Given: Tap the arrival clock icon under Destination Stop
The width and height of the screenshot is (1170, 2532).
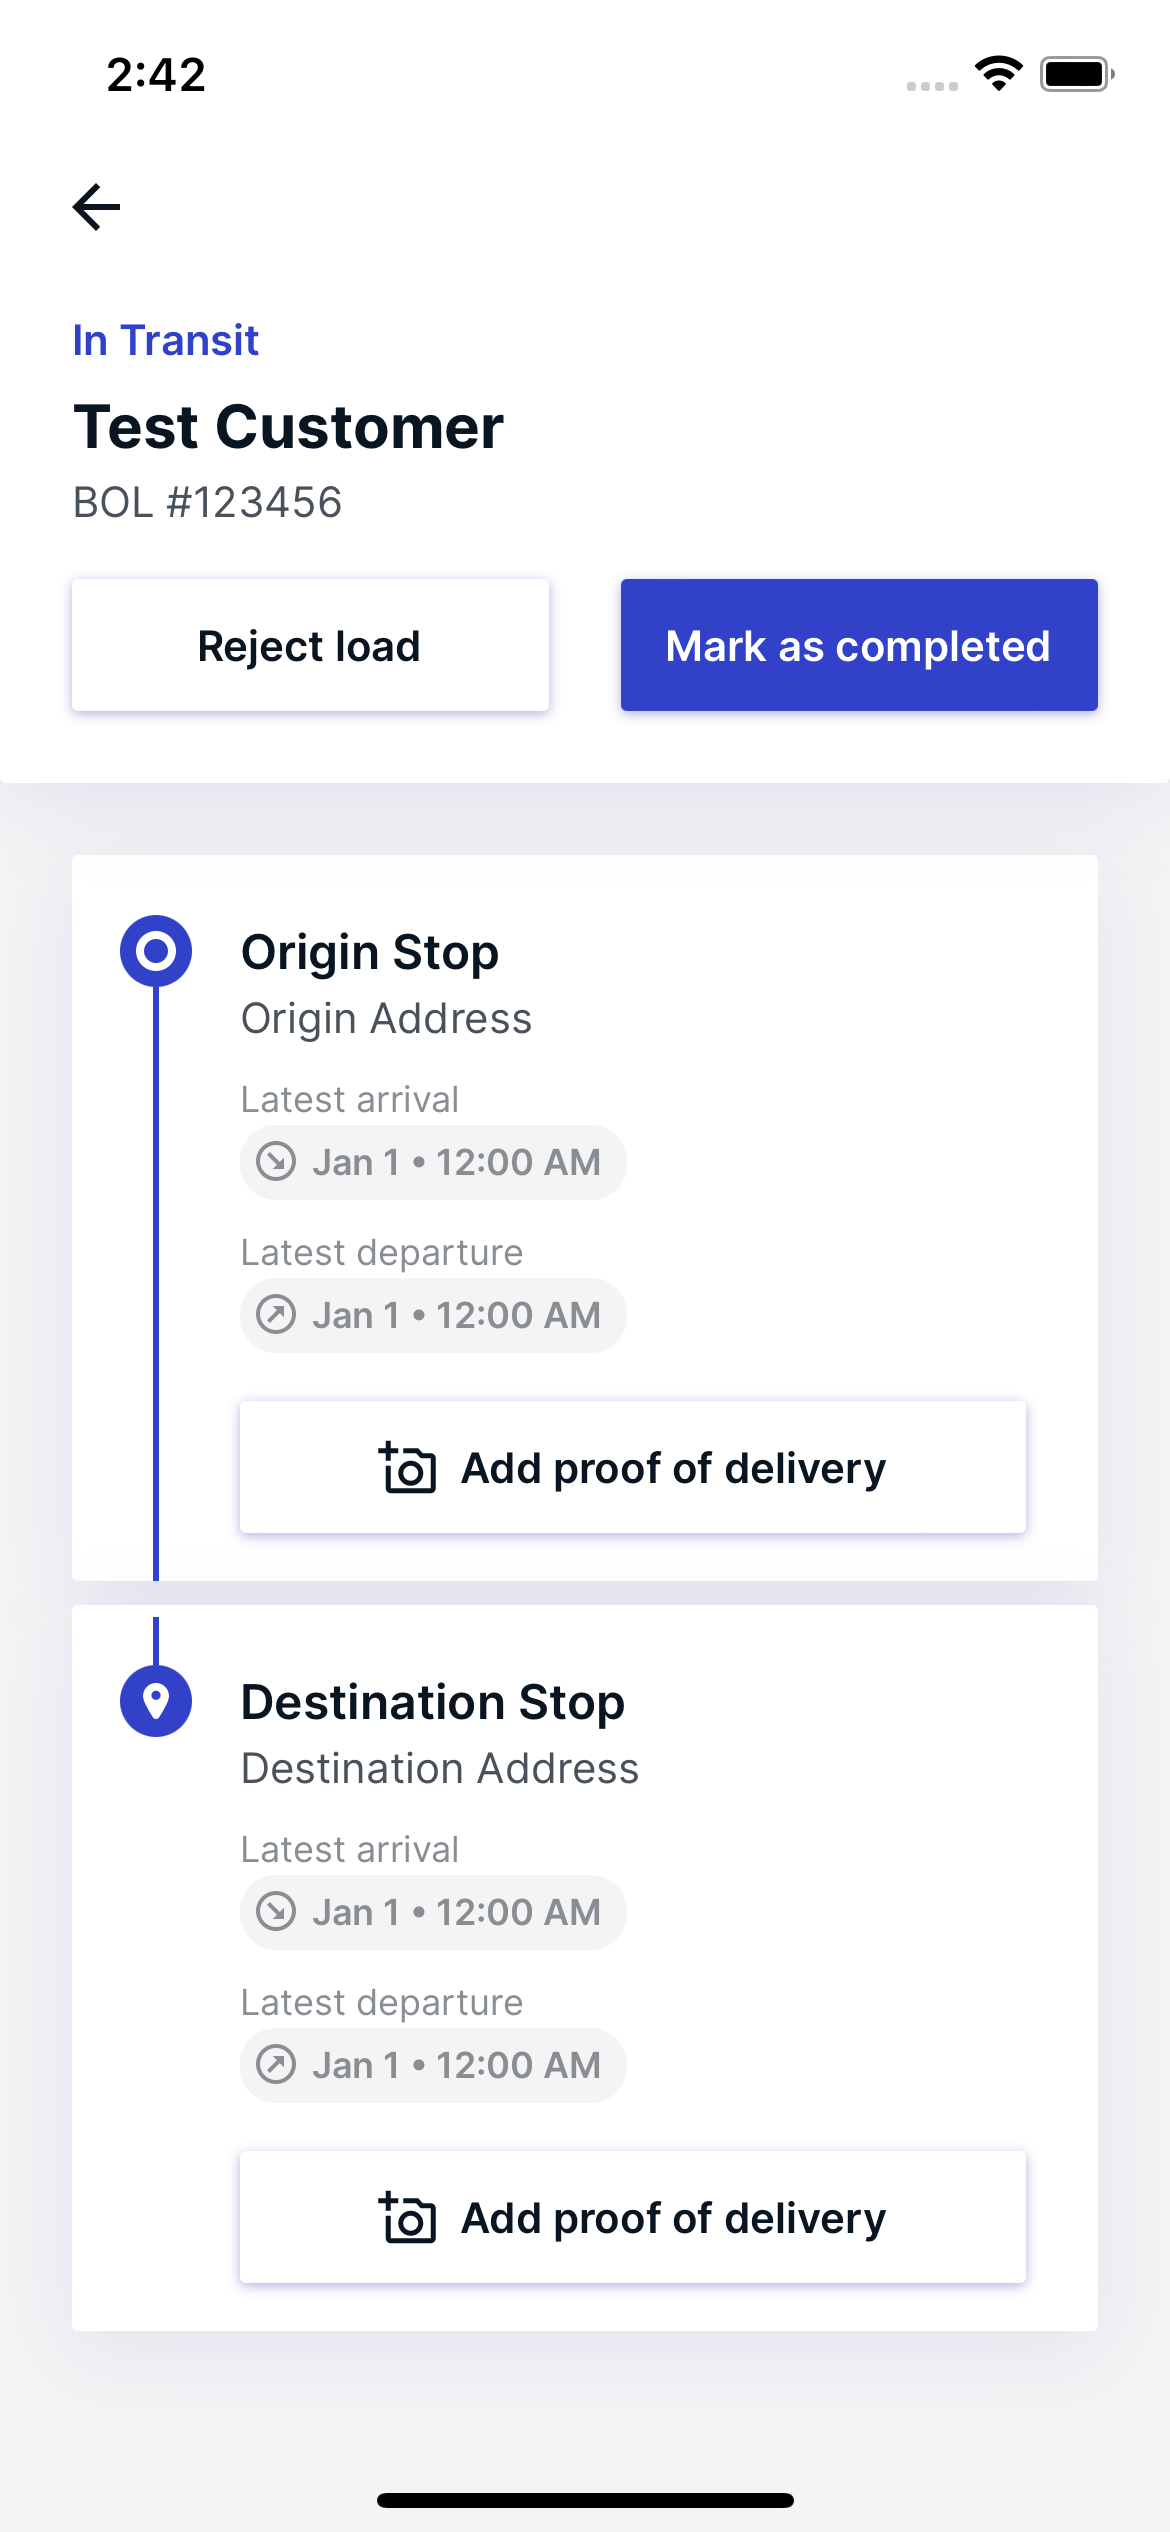Looking at the screenshot, I should click(x=278, y=1911).
